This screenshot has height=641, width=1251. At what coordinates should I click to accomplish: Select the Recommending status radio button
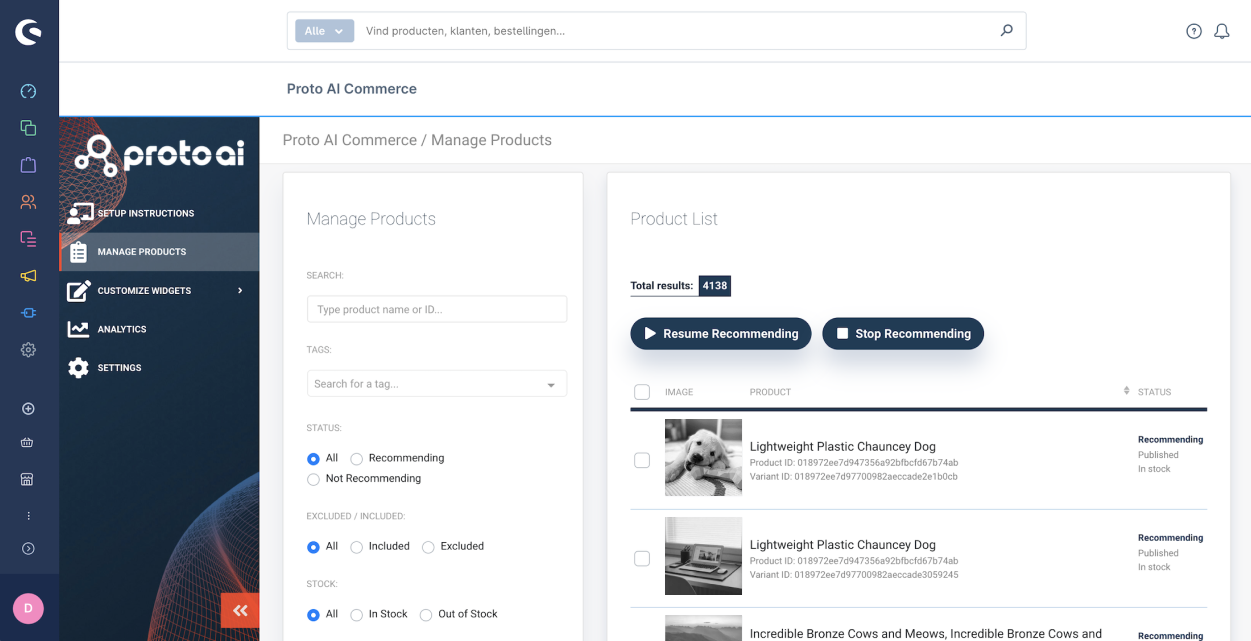(x=356, y=457)
